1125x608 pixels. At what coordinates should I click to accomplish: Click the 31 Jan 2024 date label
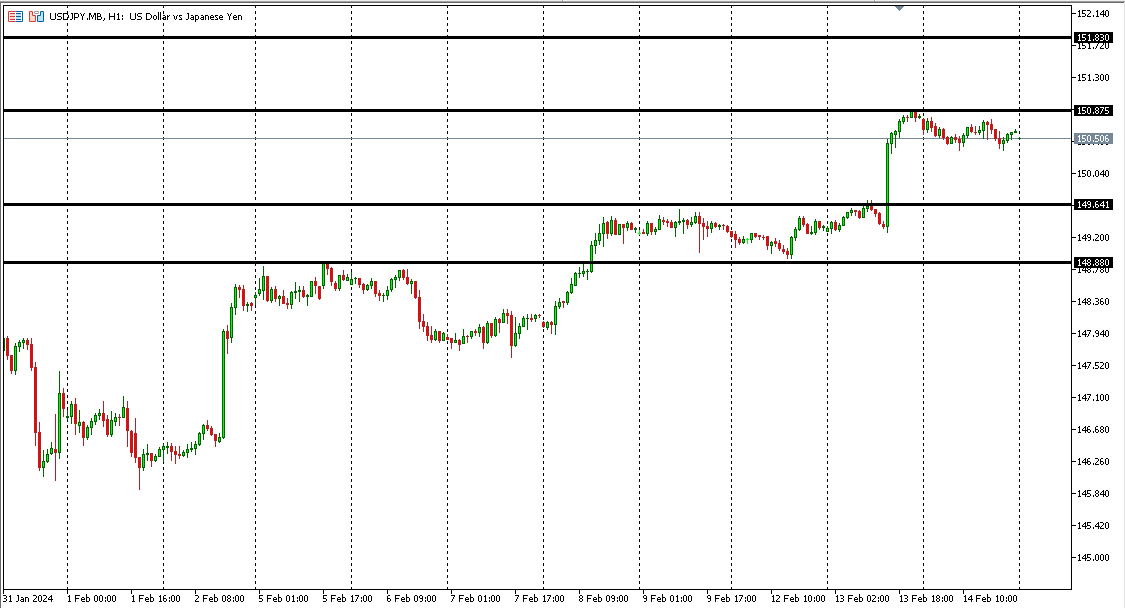26,599
